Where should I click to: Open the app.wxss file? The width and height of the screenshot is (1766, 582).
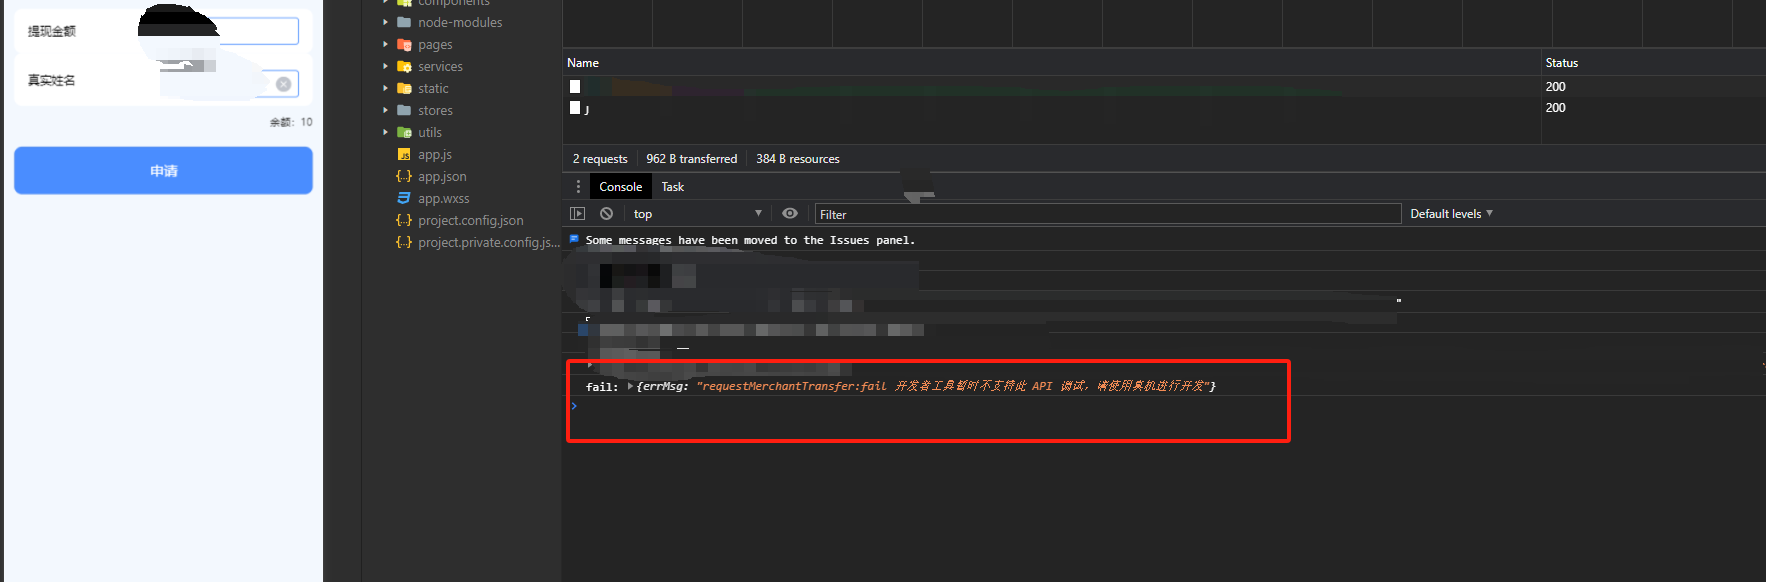[x=443, y=198]
